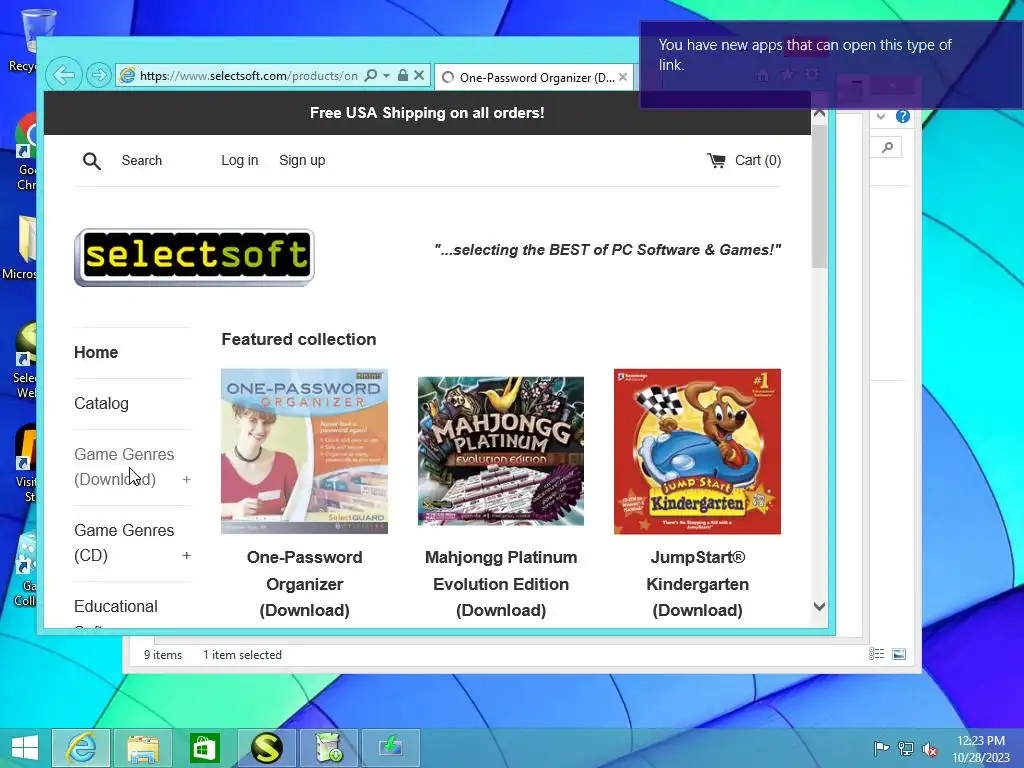This screenshot has width=1024, height=768.
Task: Click the One-Password Organizer product image
Action: [304, 451]
